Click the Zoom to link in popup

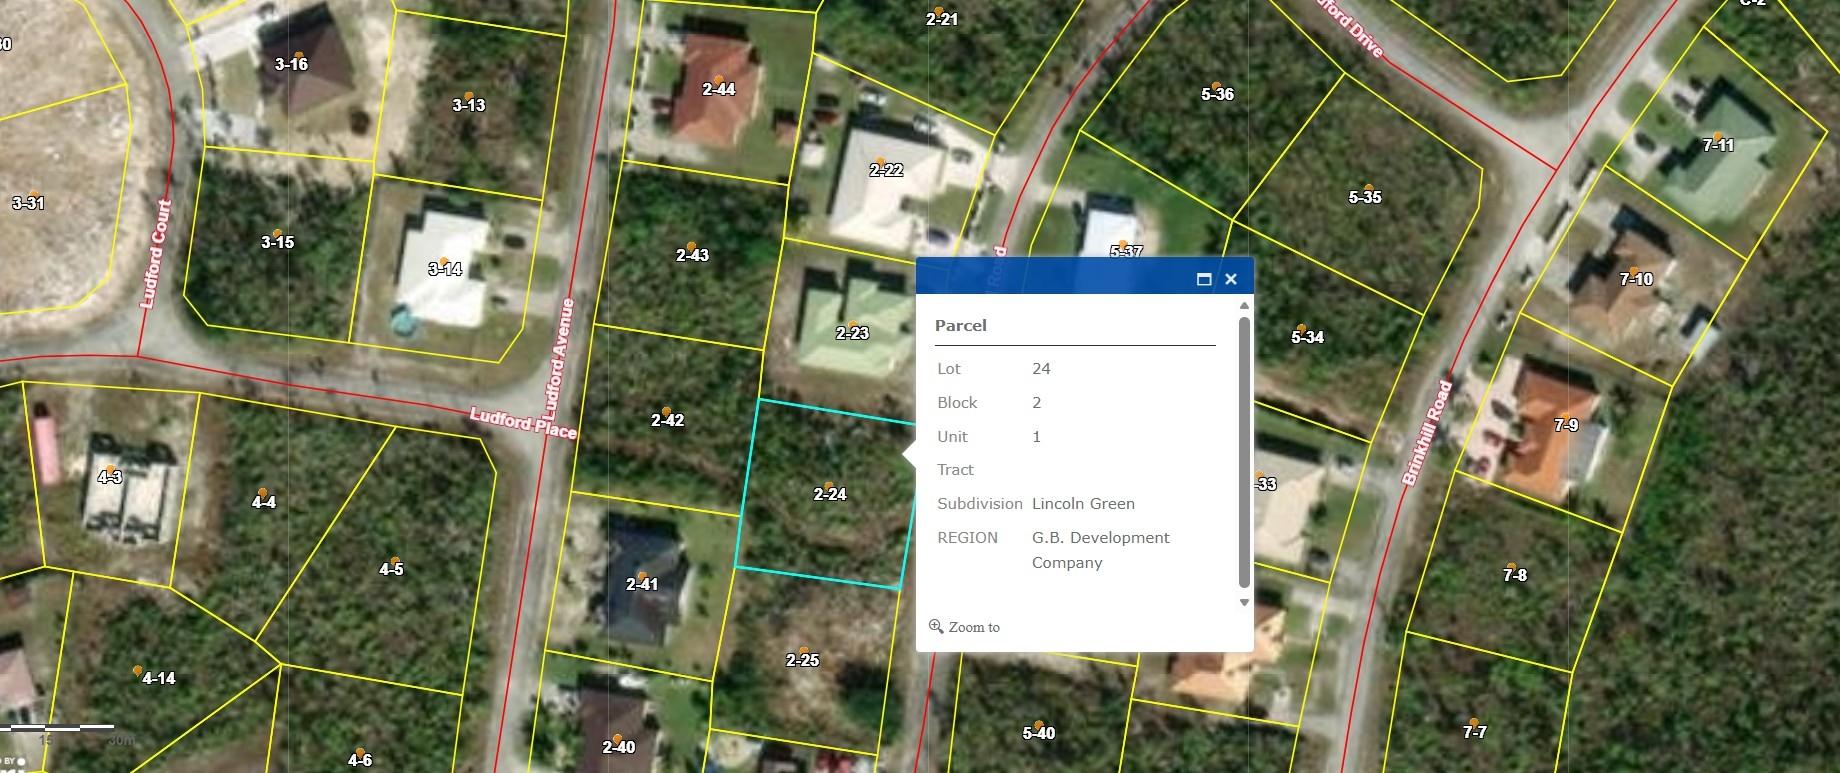point(965,627)
